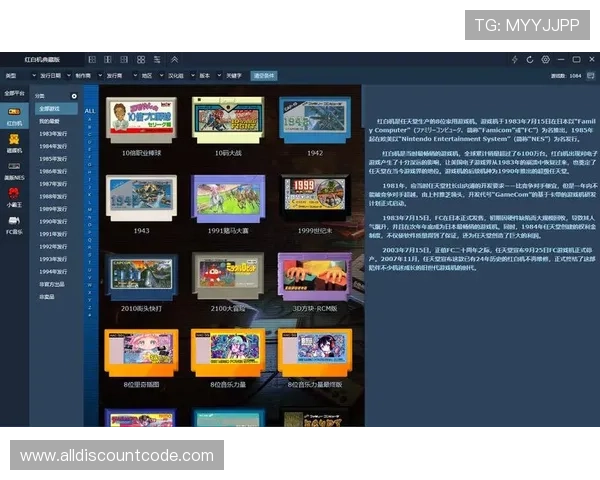Open the 汉化组 filter dropdown

(181, 75)
